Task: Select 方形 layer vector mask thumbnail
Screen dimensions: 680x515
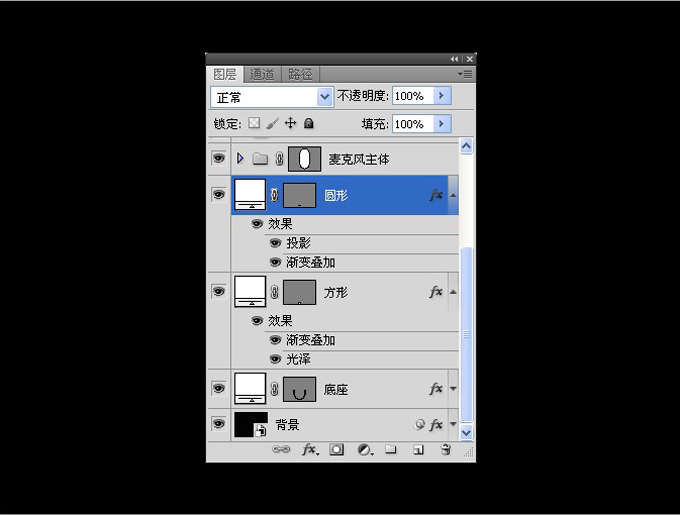Action: [299, 293]
